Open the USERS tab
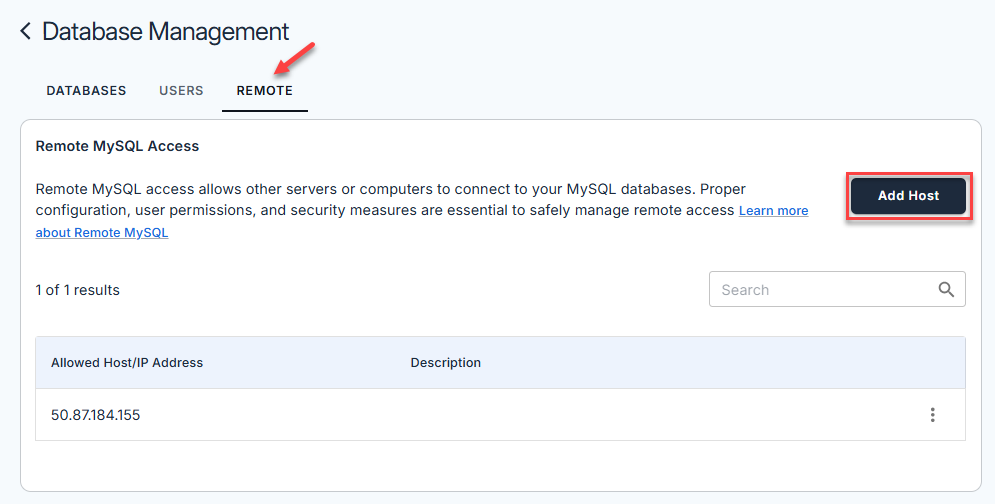995x504 pixels. point(181,91)
